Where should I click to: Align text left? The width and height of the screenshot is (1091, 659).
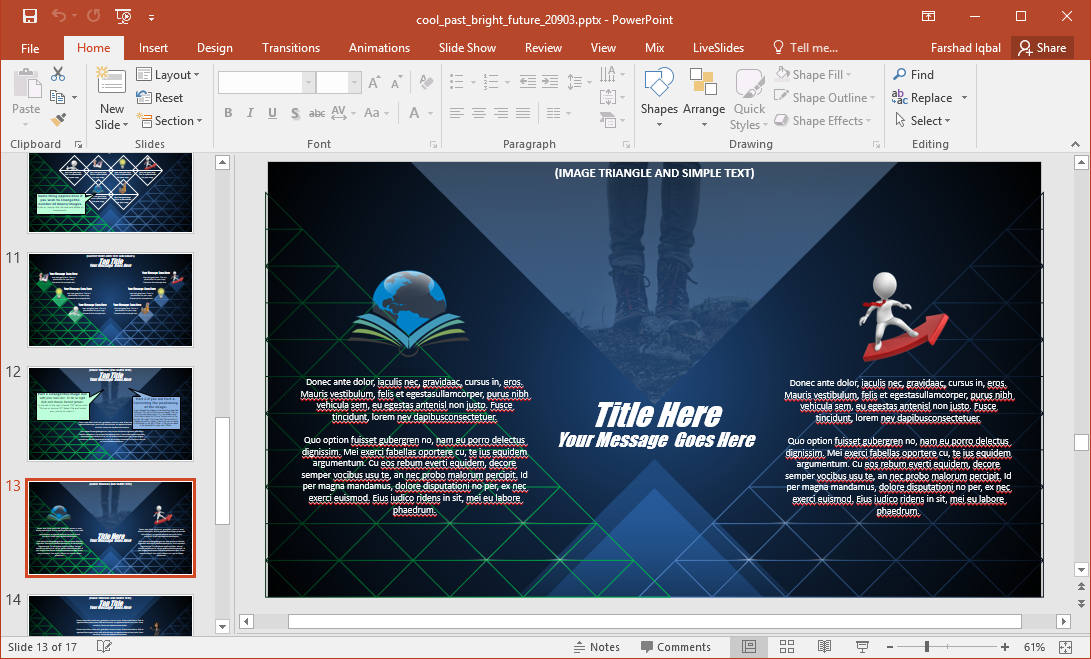tap(456, 113)
